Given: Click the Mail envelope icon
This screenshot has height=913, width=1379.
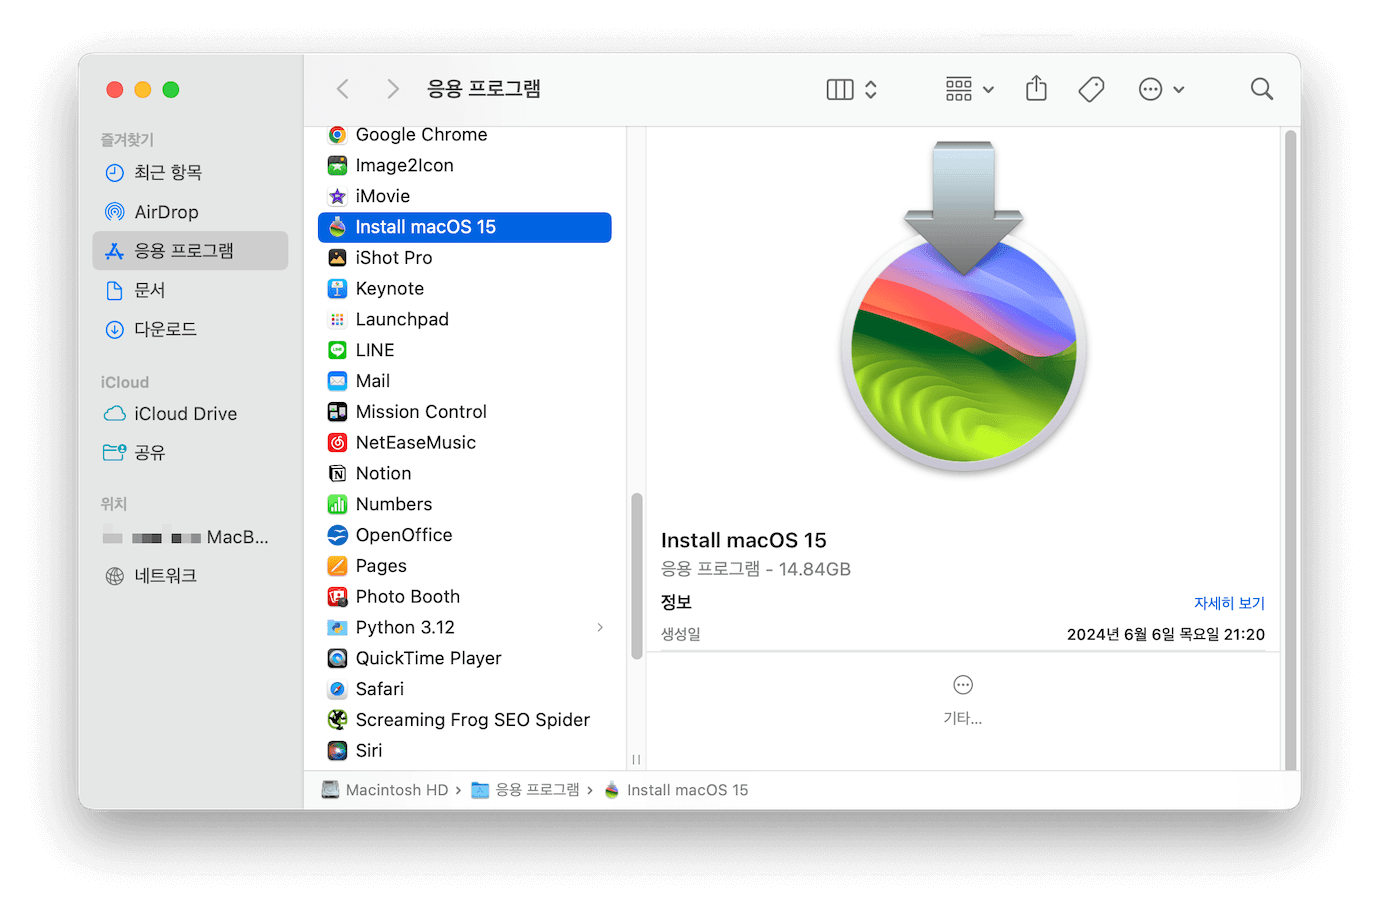Looking at the screenshot, I should tap(338, 381).
